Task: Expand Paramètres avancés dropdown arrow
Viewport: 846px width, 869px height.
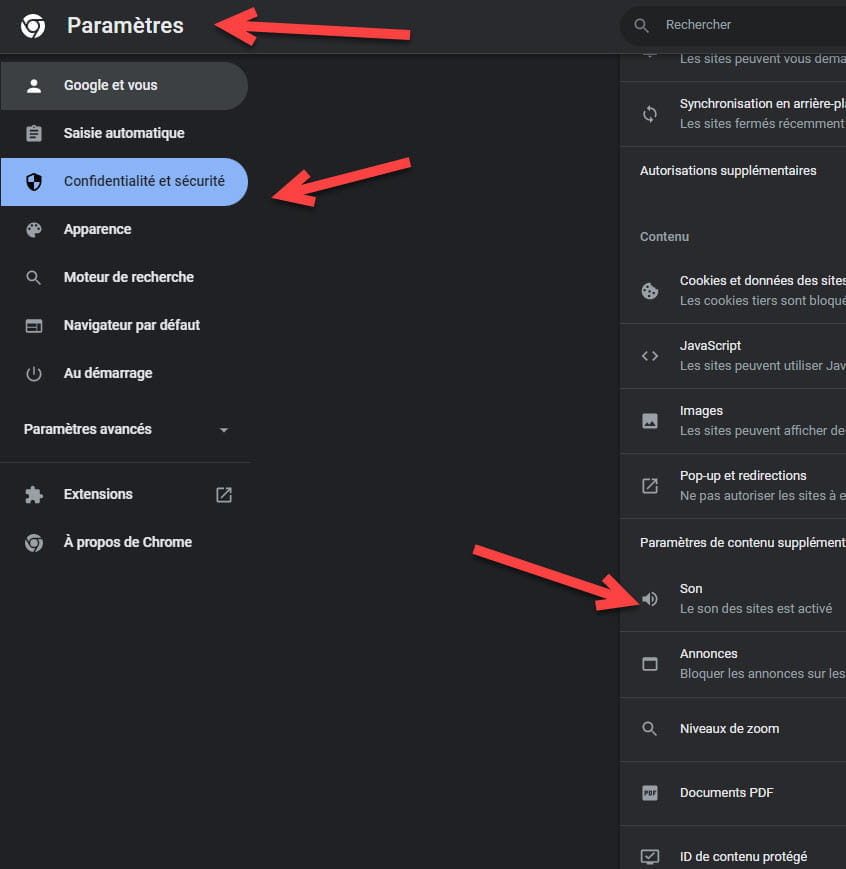Action: coord(224,430)
